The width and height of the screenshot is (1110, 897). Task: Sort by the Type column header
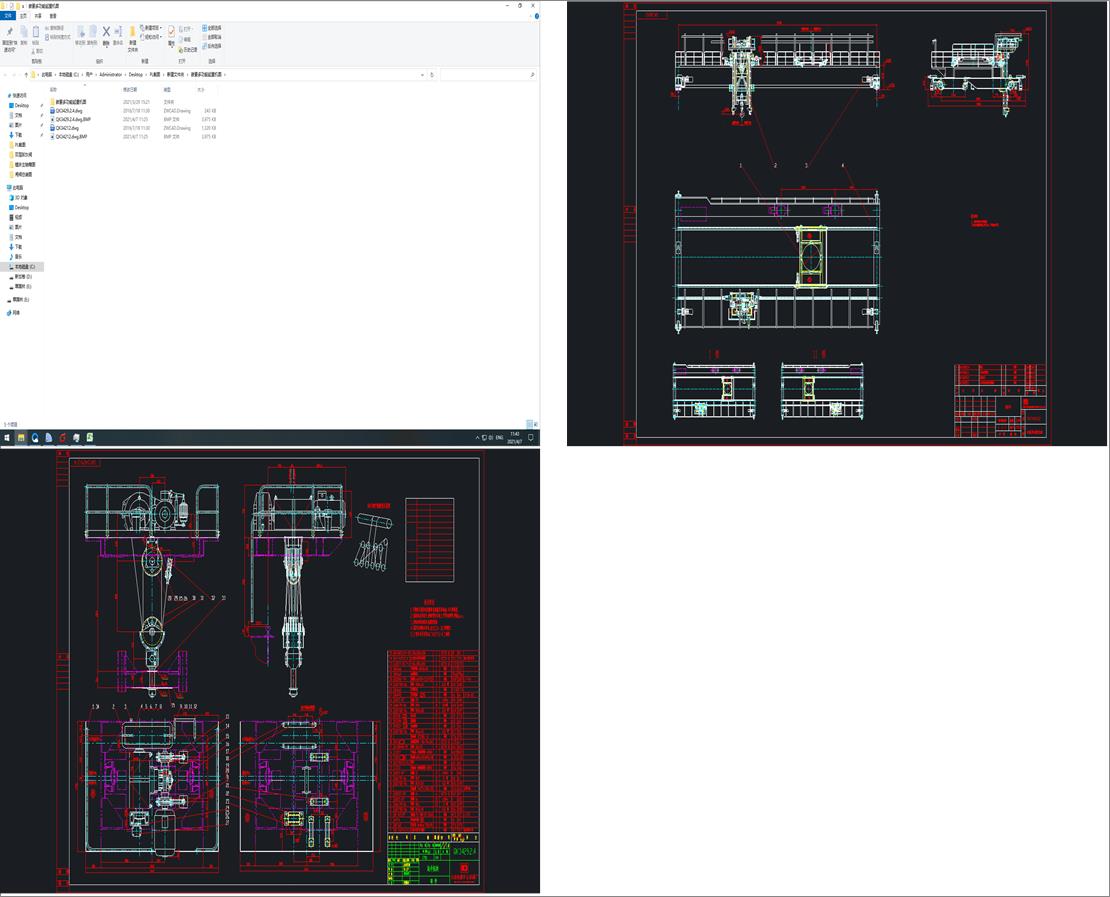click(168, 90)
